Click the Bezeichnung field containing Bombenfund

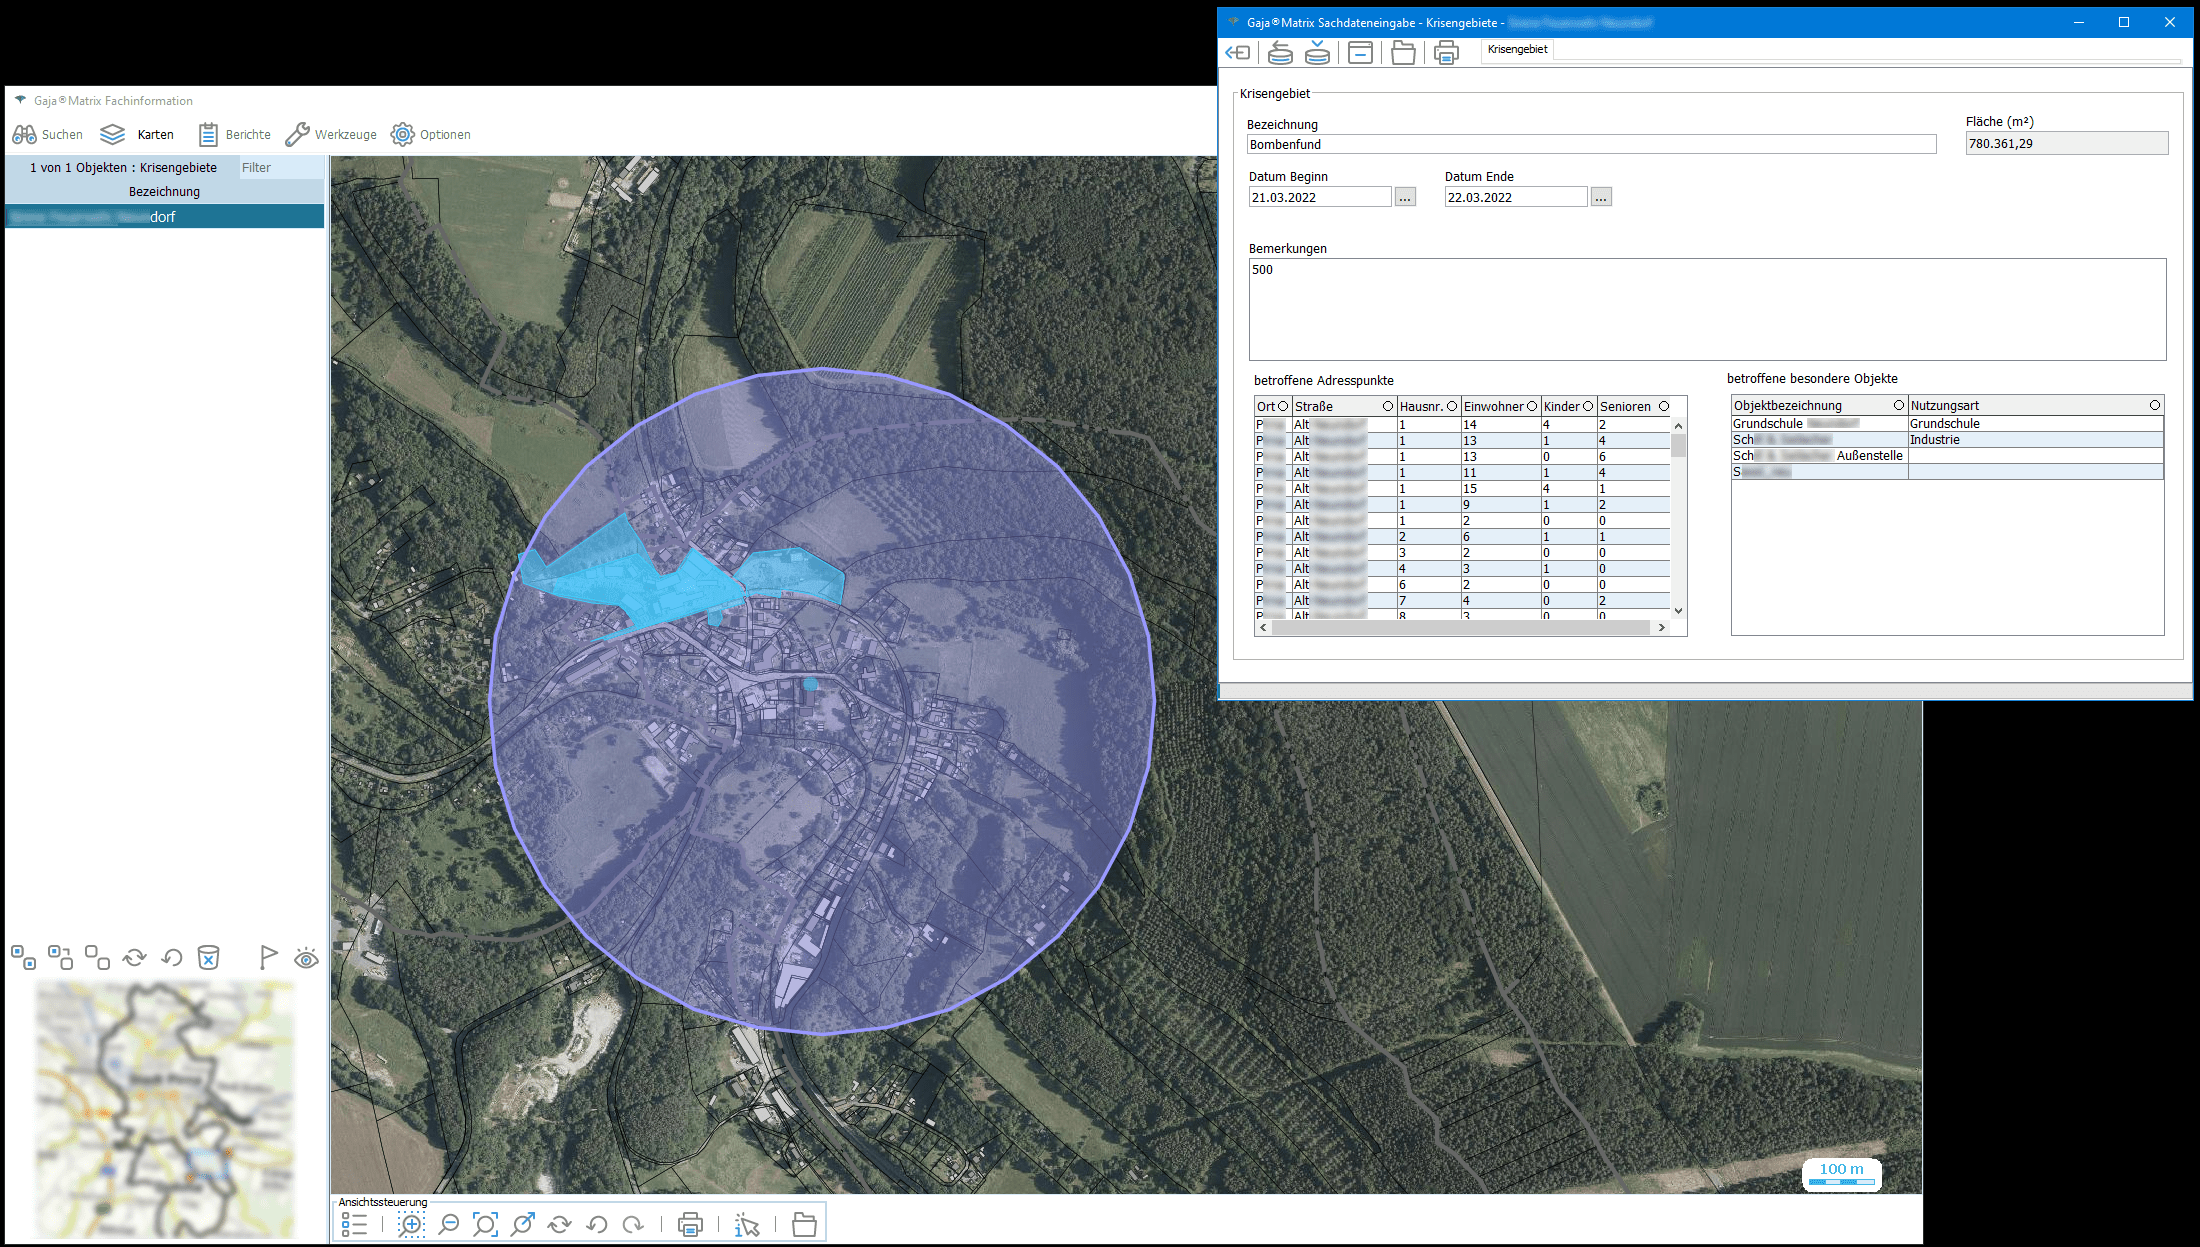(x=1590, y=145)
